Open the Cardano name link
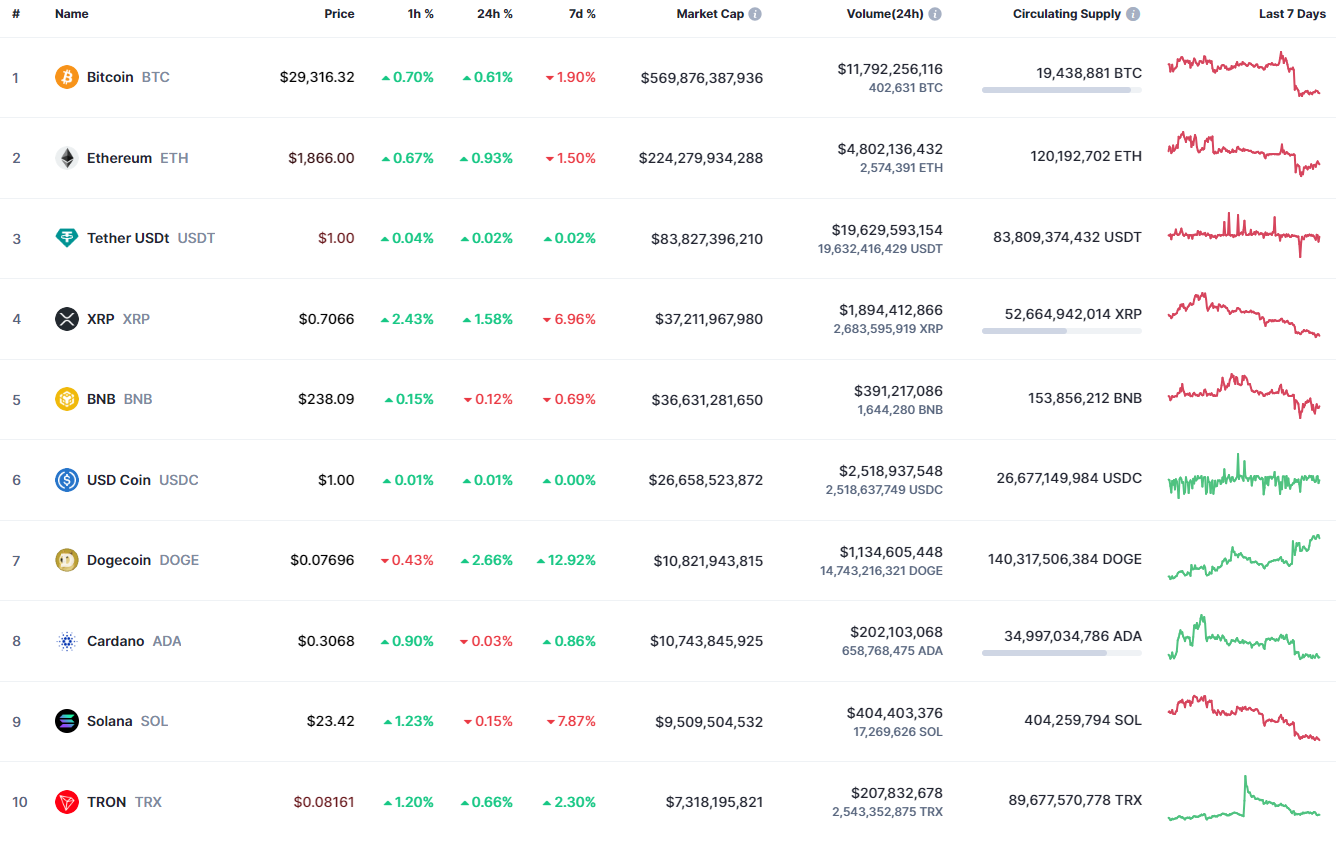Image resolution: width=1337 pixels, height=842 pixels. pos(115,640)
